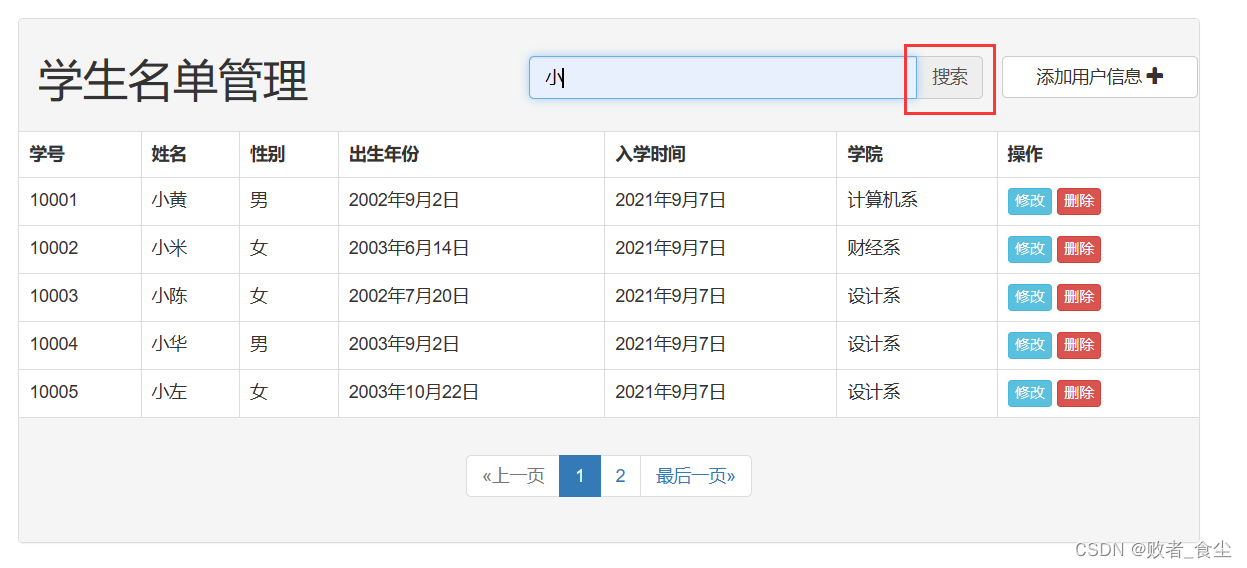Click 设计系 in 小陈's row
This screenshot has height=568, width=1247.
tap(874, 296)
